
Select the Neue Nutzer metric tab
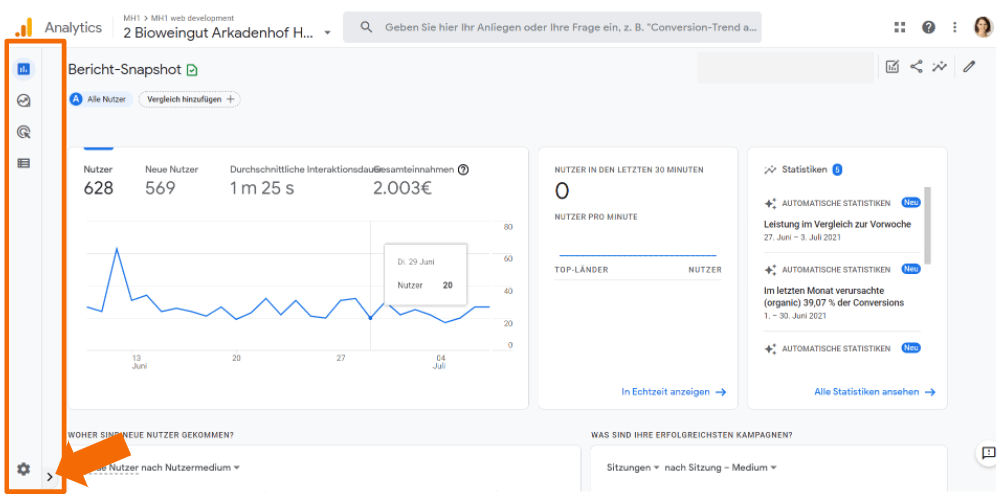(x=172, y=180)
